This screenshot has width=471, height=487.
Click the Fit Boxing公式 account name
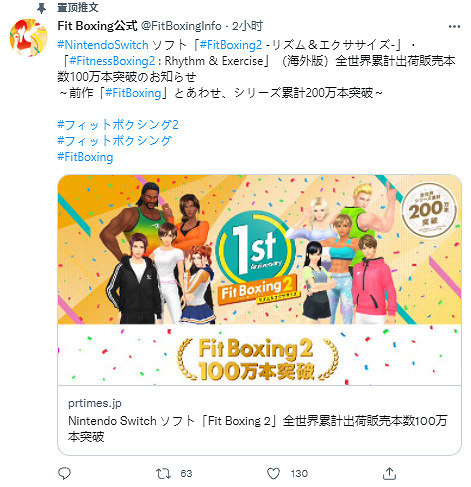[97, 26]
